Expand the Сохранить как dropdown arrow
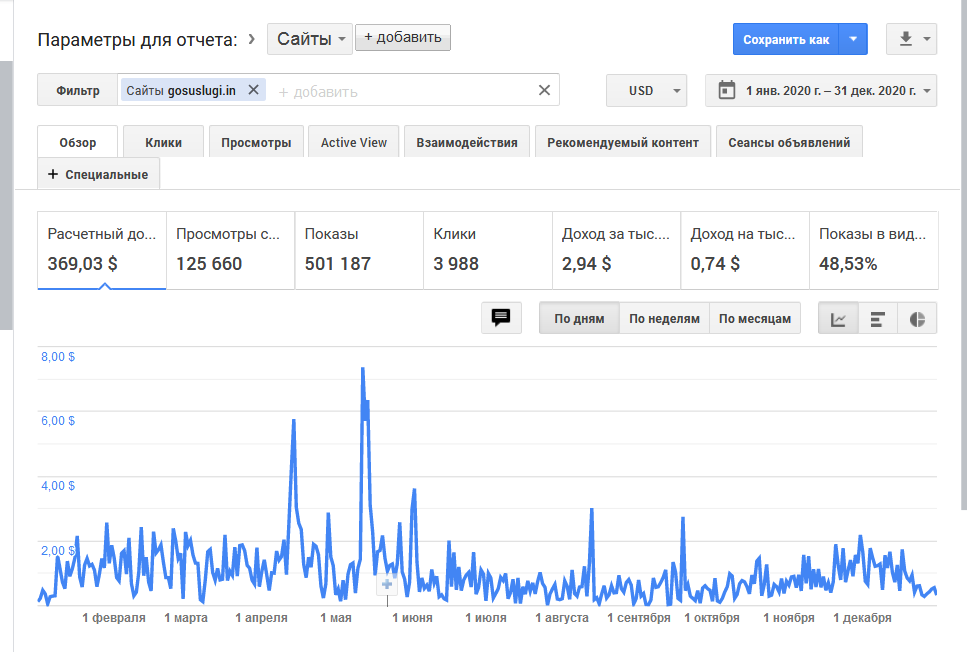Viewport: 967px width, 652px height. tap(853, 39)
